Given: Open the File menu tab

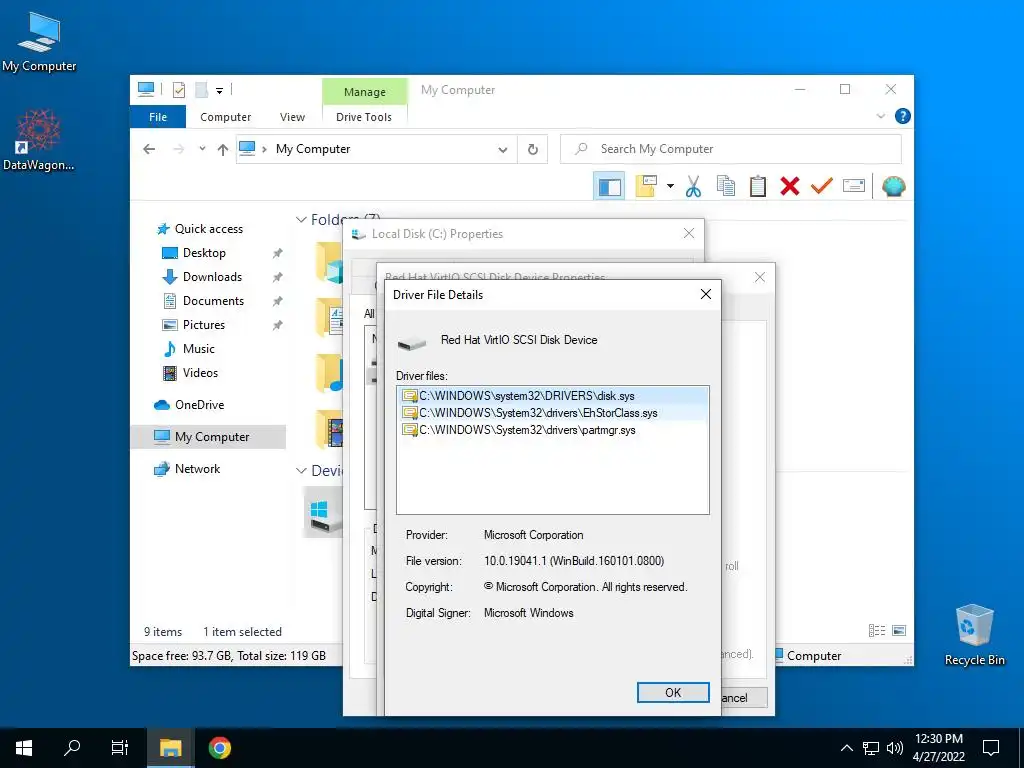Looking at the screenshot, I should [x=158, y=117].
